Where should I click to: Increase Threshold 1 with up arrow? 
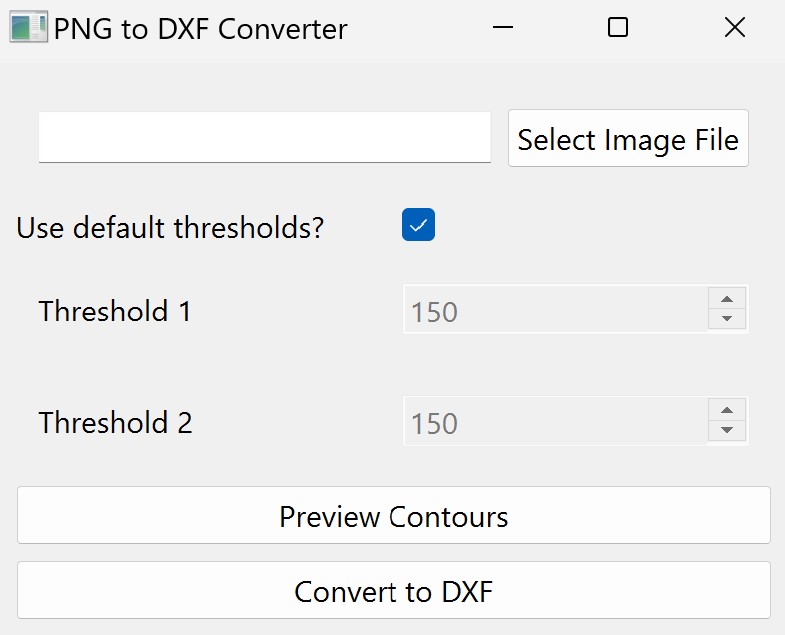point(727,300)
